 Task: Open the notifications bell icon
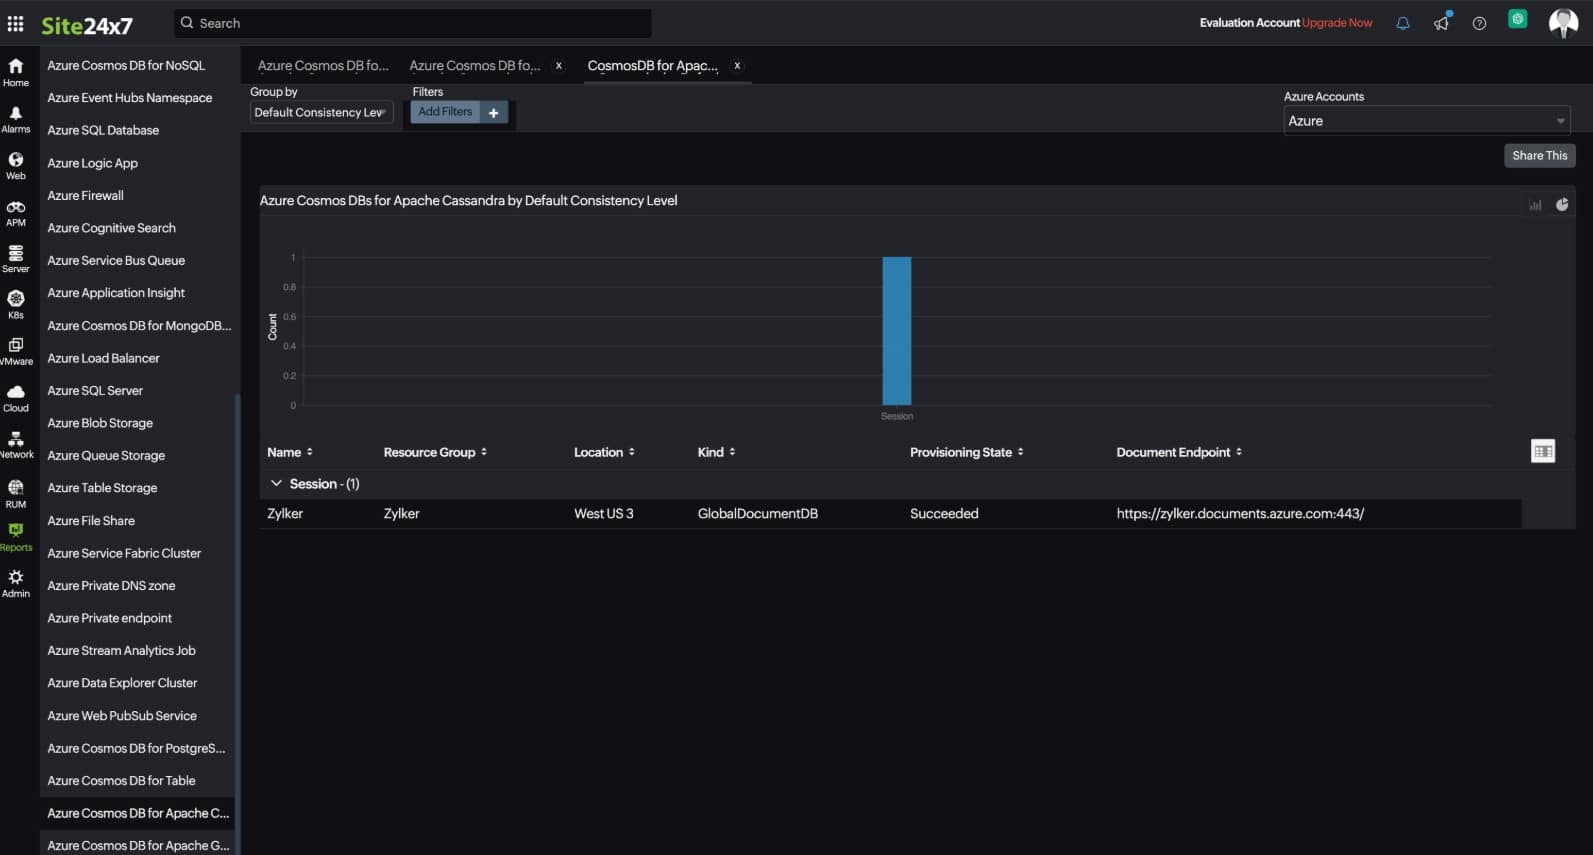coord(1403,23)
